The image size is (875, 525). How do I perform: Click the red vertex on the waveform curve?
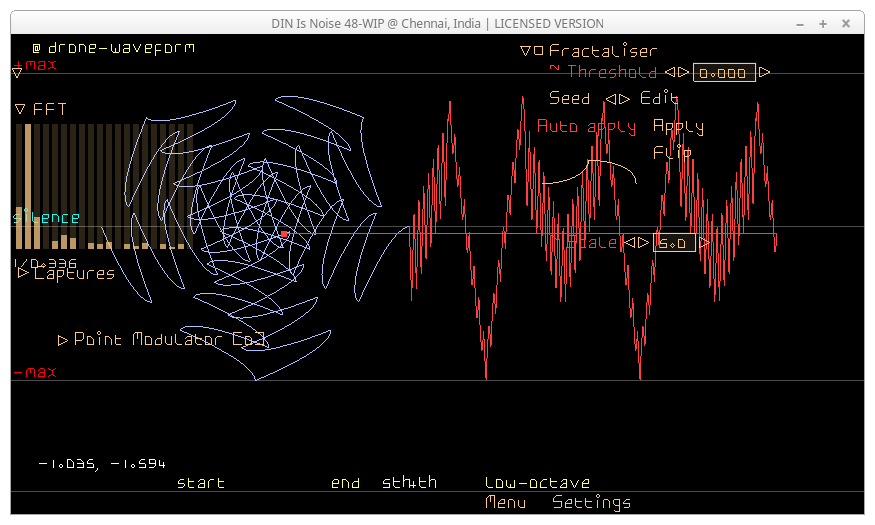click(x=285, y=234)
